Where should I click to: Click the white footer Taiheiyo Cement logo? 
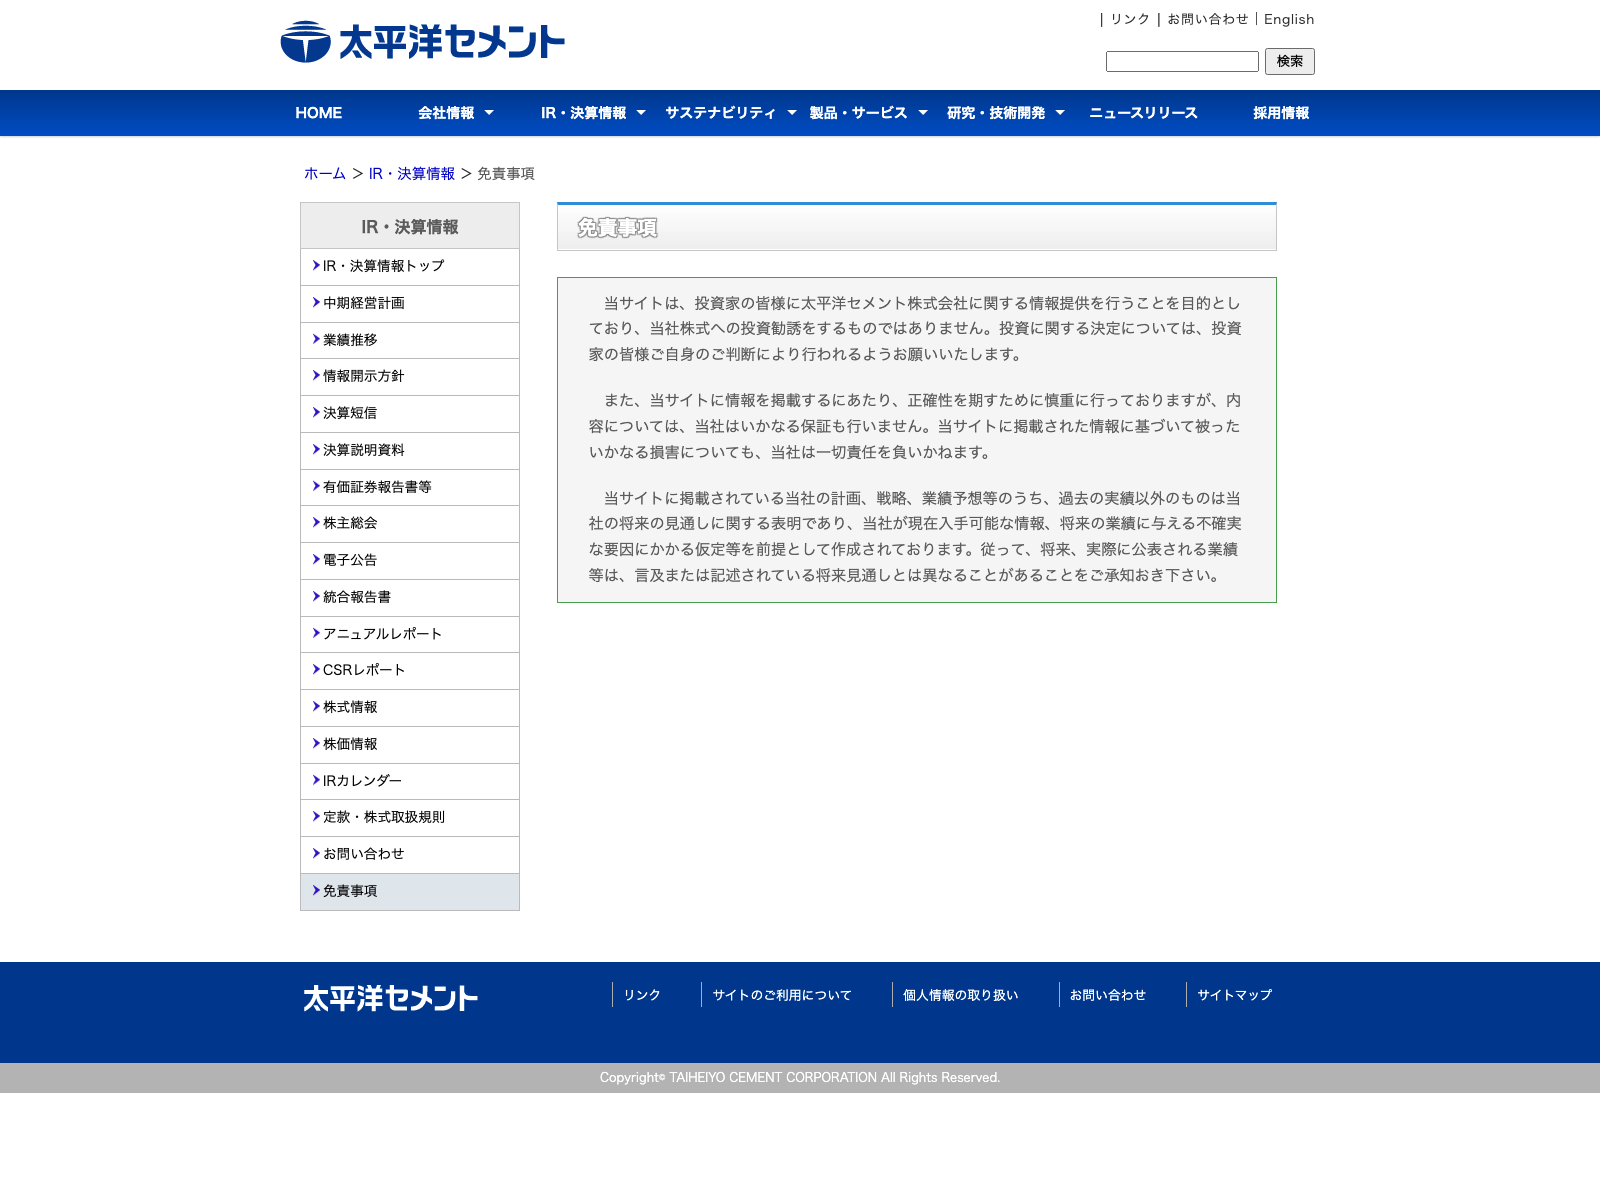(x=390, y=998)
